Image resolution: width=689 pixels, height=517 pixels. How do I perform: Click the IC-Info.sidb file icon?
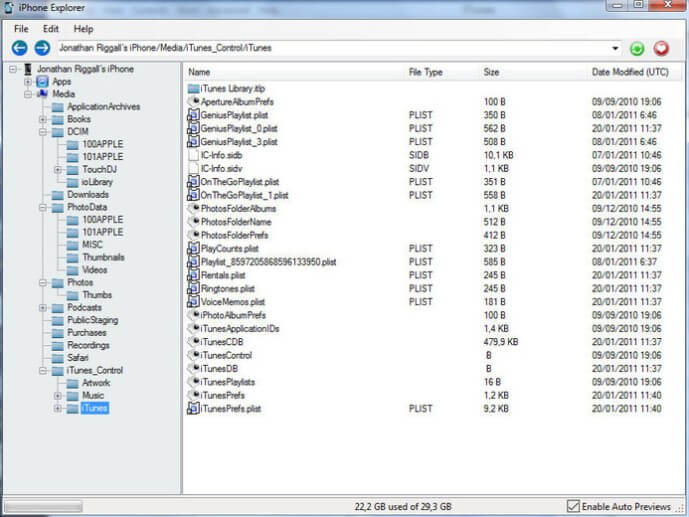click(193, 155)
